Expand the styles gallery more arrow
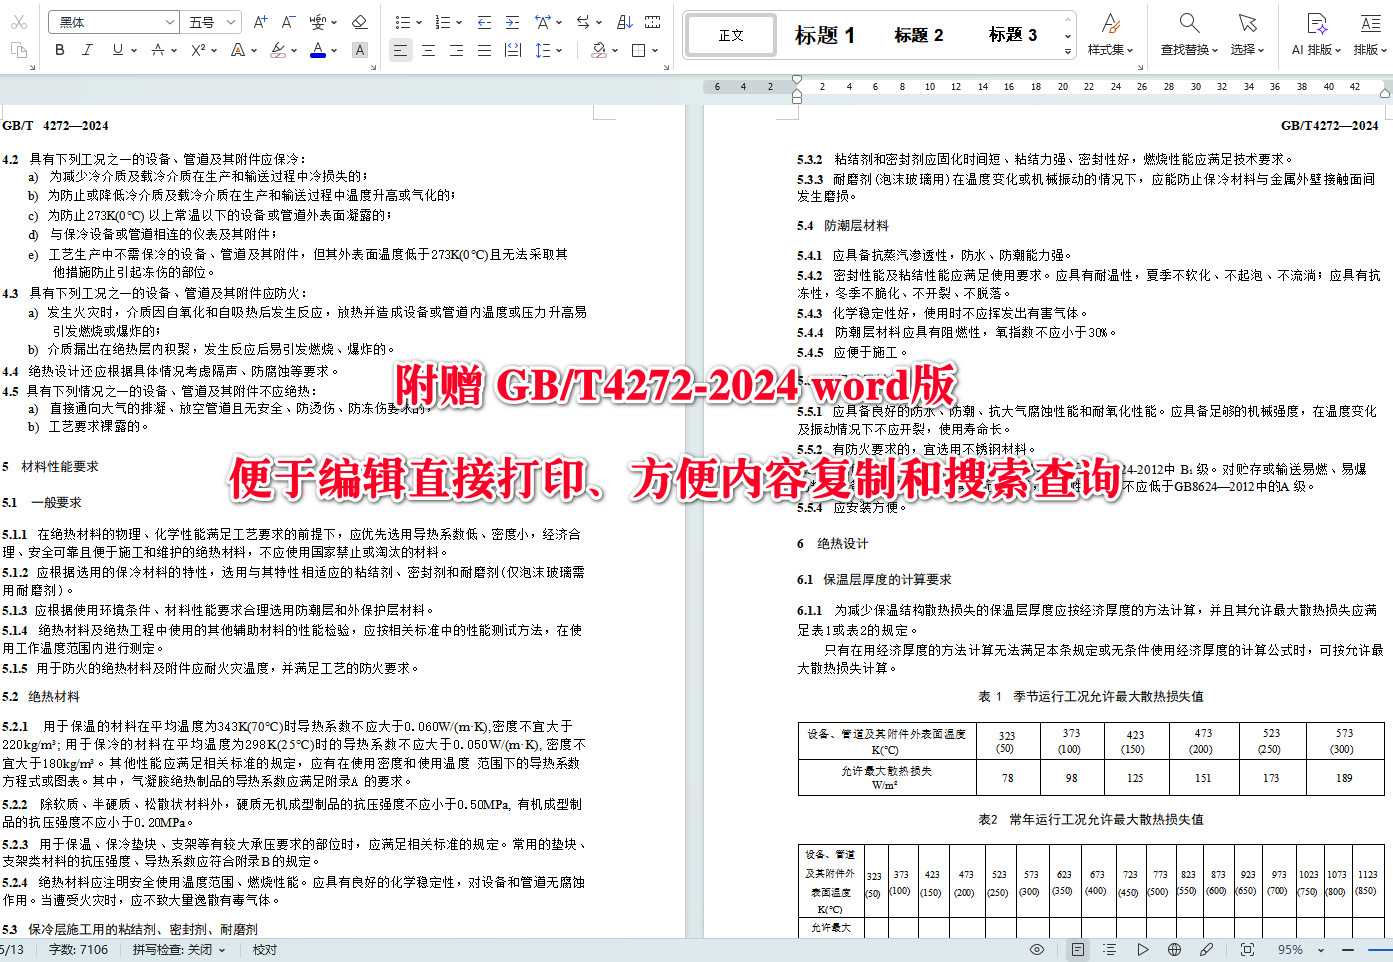 (x=1068, y=51)
